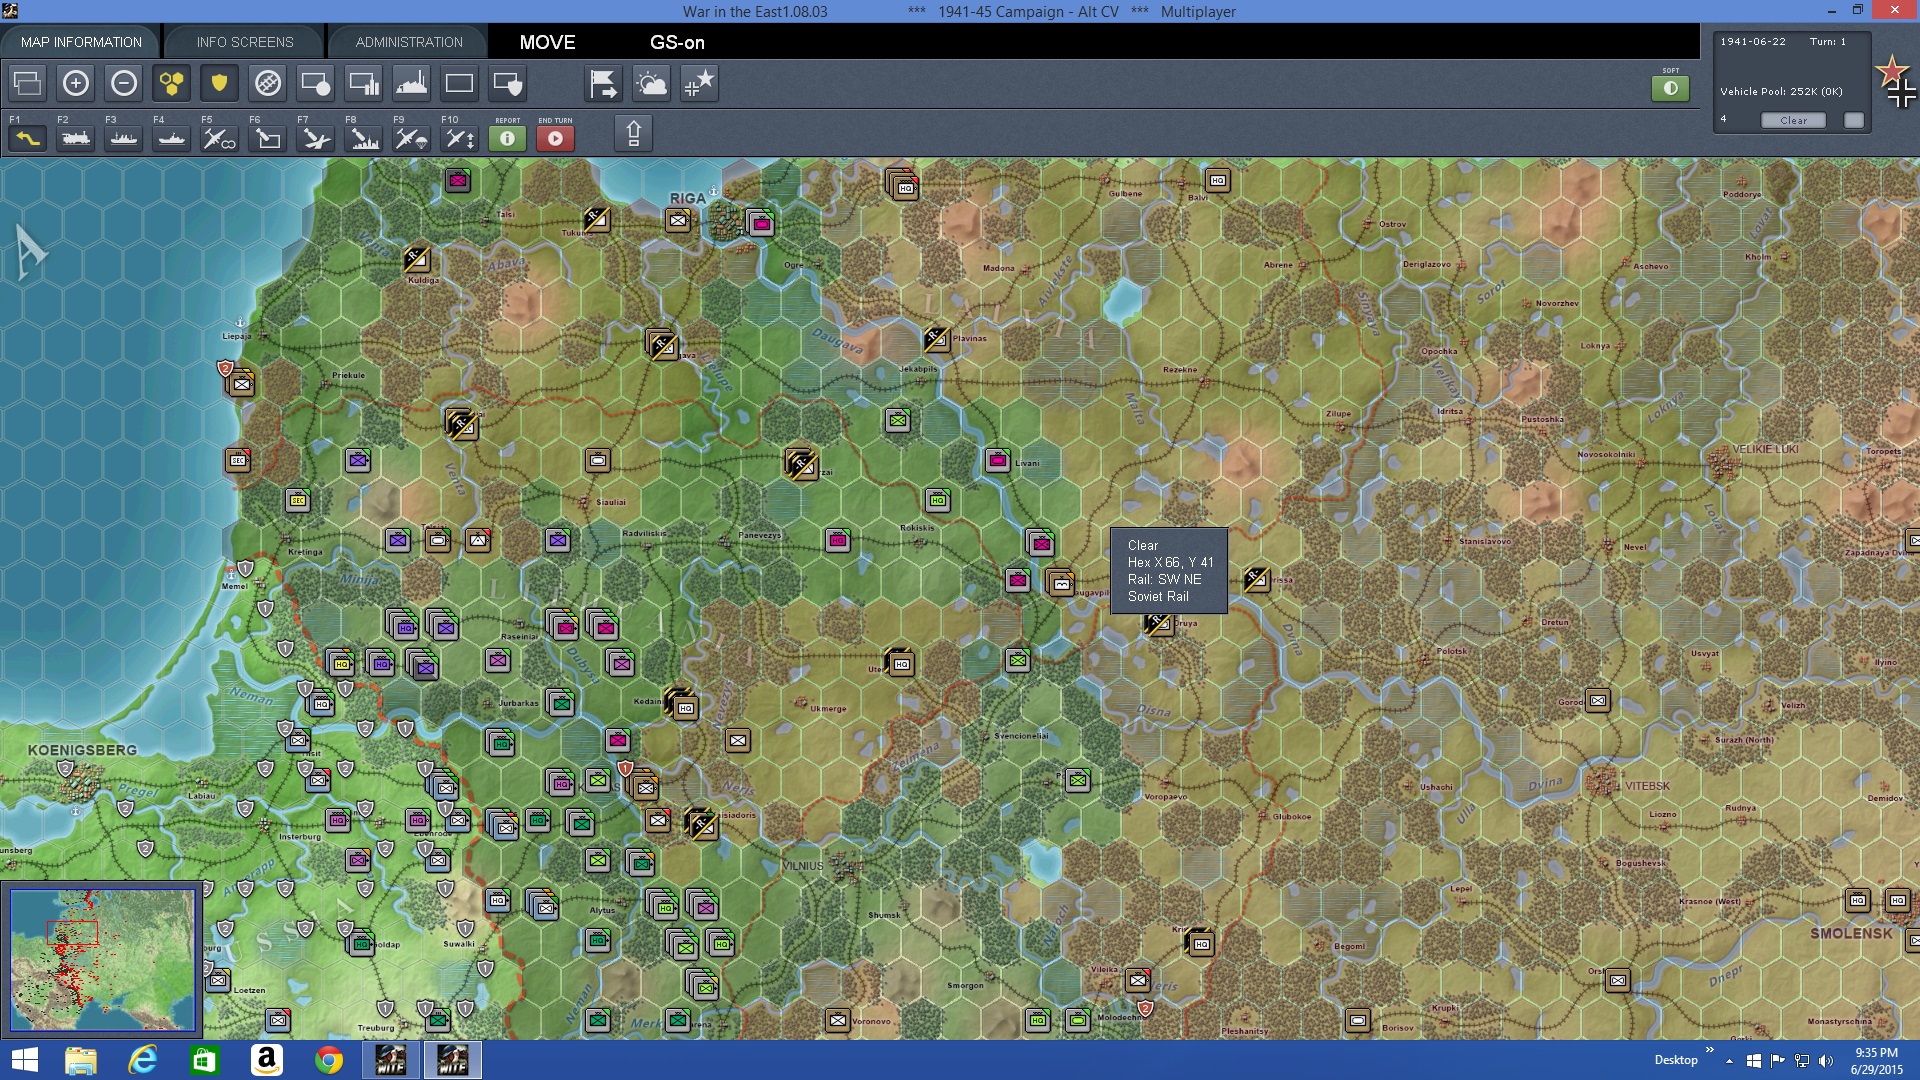This screenshot has height=1080, width=1920.
Task: Toggle the rectangle-with-circle map overlay button
Action: click(315, 84)
